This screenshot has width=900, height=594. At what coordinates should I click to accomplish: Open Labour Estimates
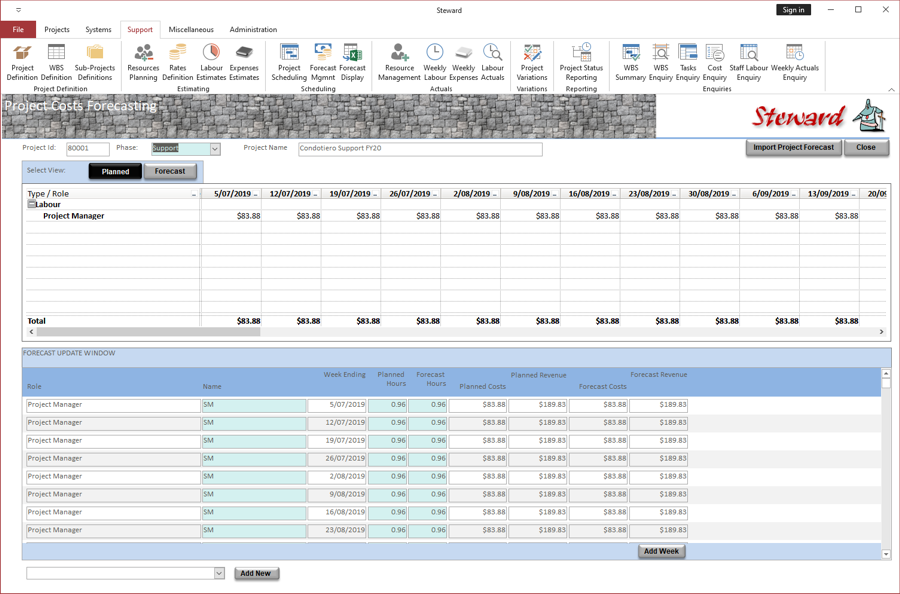211,63
